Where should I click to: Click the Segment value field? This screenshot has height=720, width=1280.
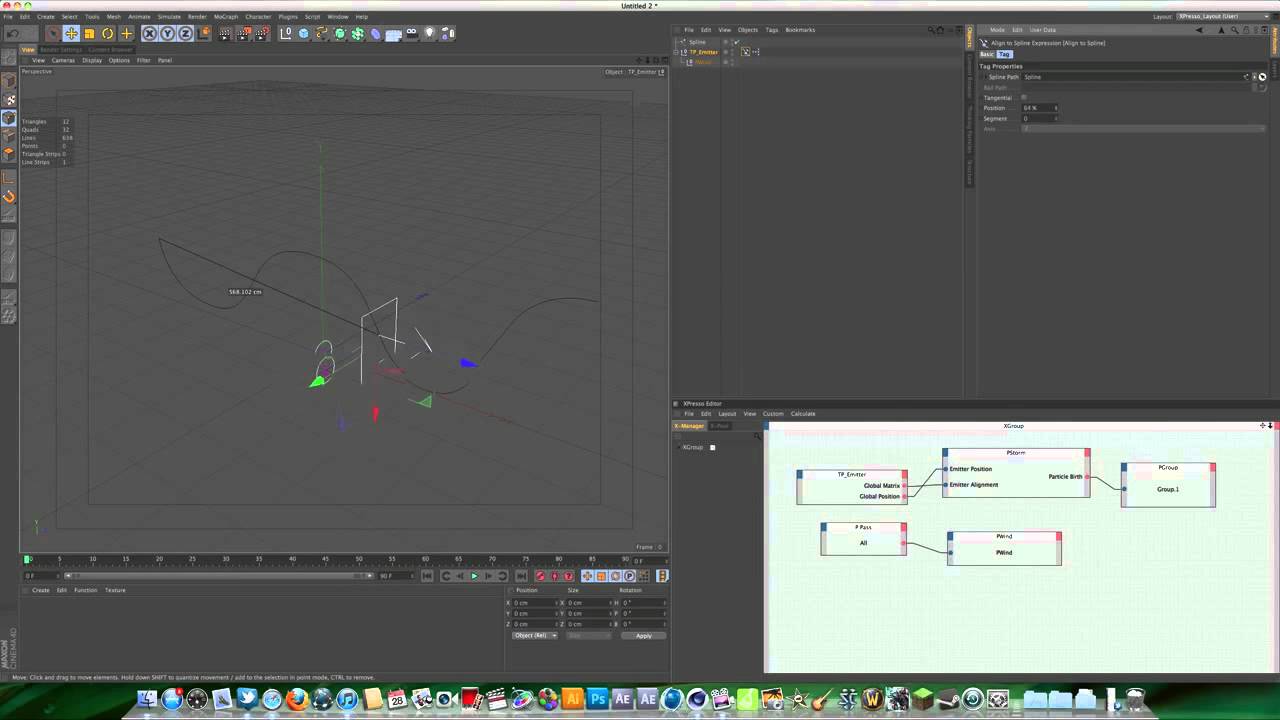click(x=1040, y=118)
